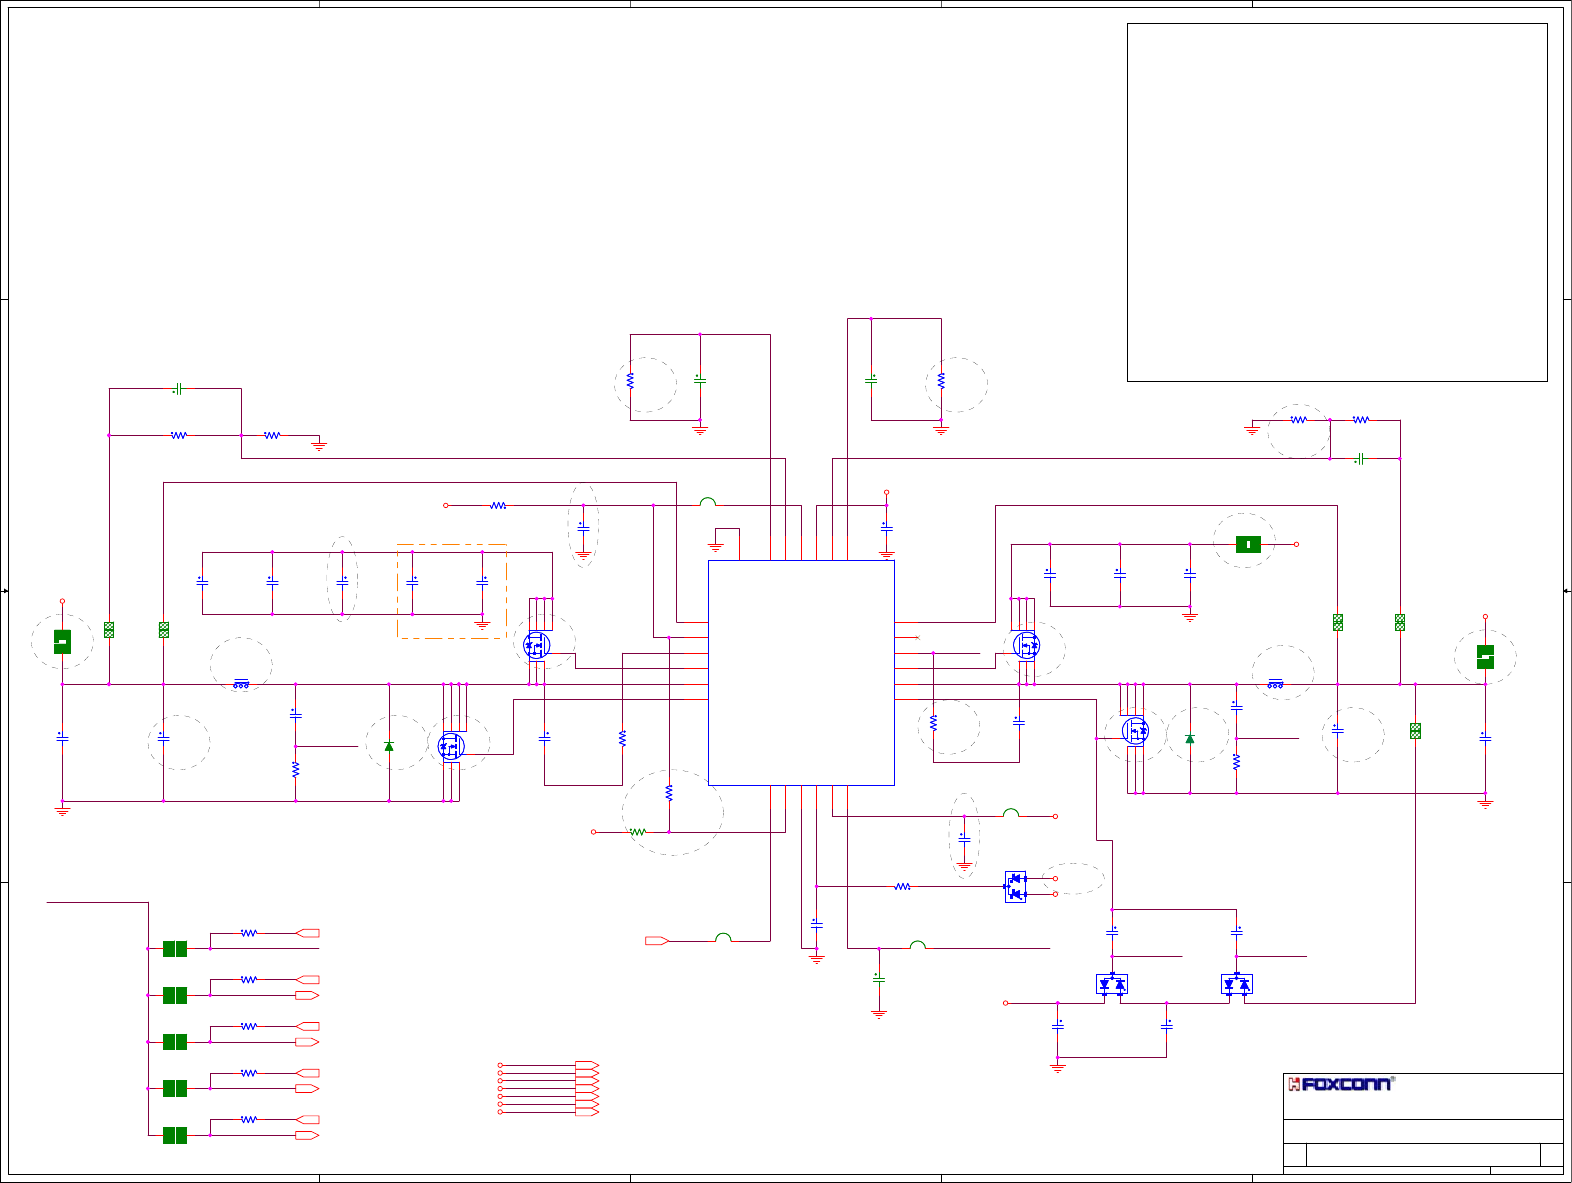Viewport: 1572px width, 1183px height.
Task: Select the green vertical capacitor above the IC's left side
Action: pos(700,380)
